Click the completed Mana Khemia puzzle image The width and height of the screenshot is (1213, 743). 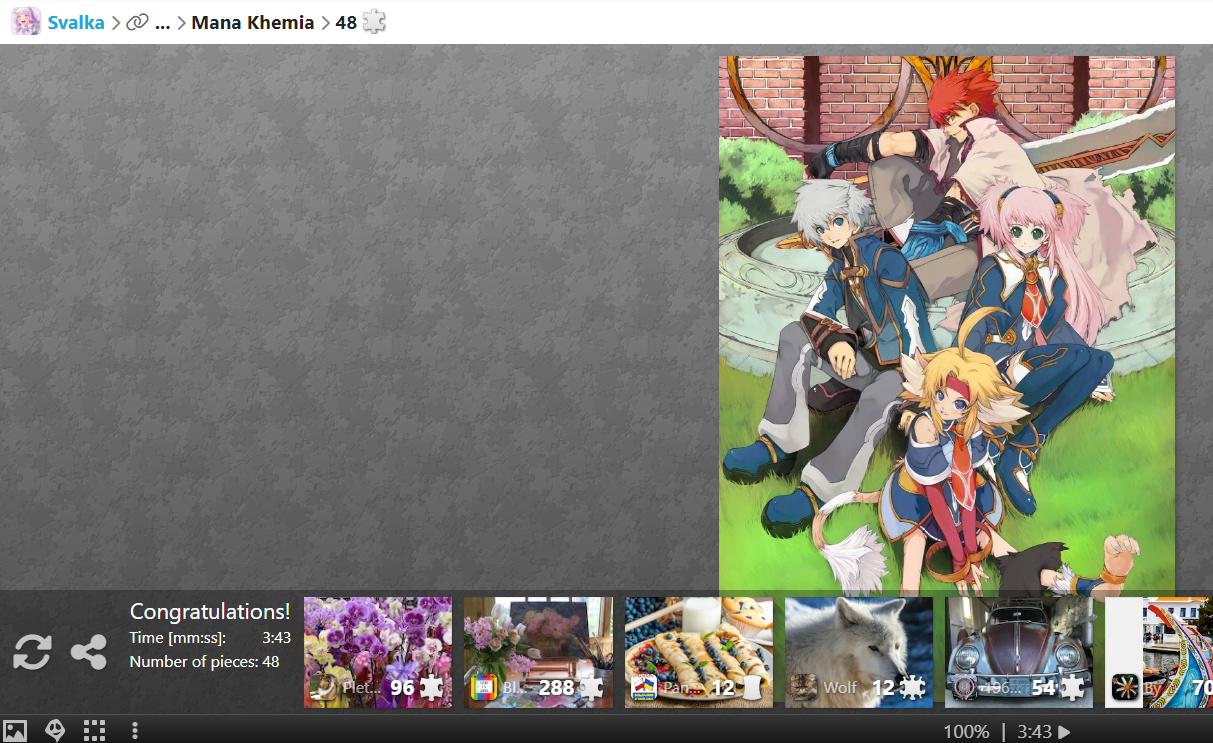click(947, 326)
